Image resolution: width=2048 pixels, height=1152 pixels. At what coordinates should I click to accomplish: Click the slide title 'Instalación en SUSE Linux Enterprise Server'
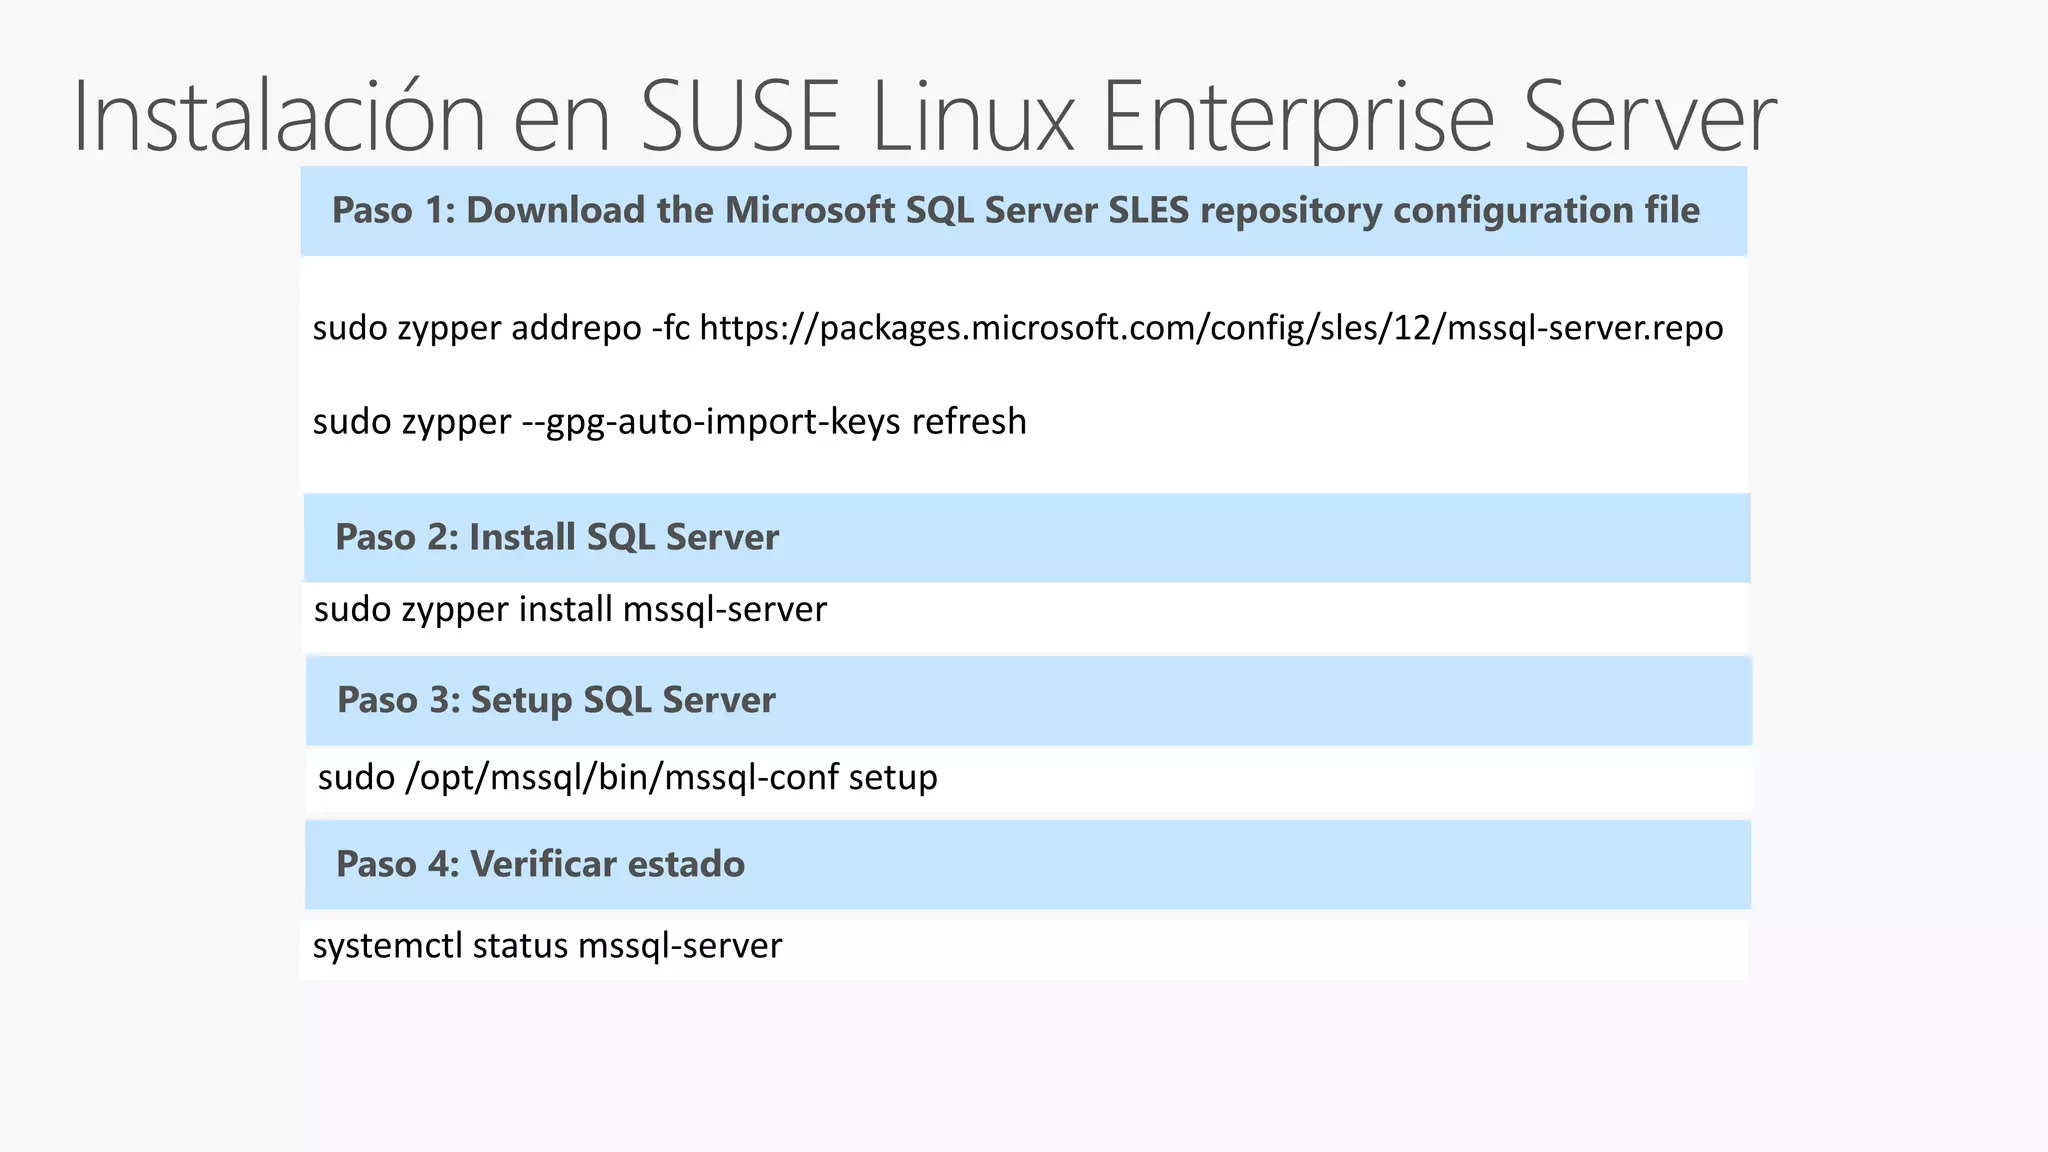(925, 118)
